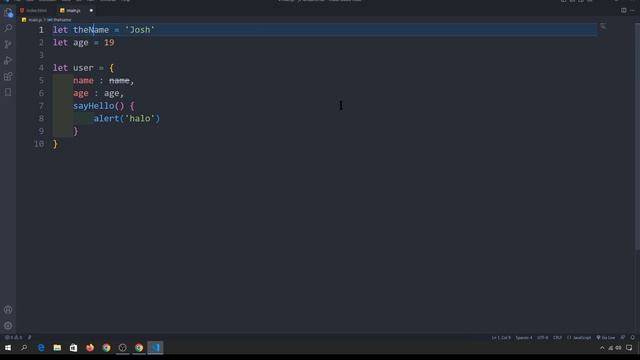Click the 'Josh' string on line 1
This screenshot has height=360, width=640.
[140, 30]
